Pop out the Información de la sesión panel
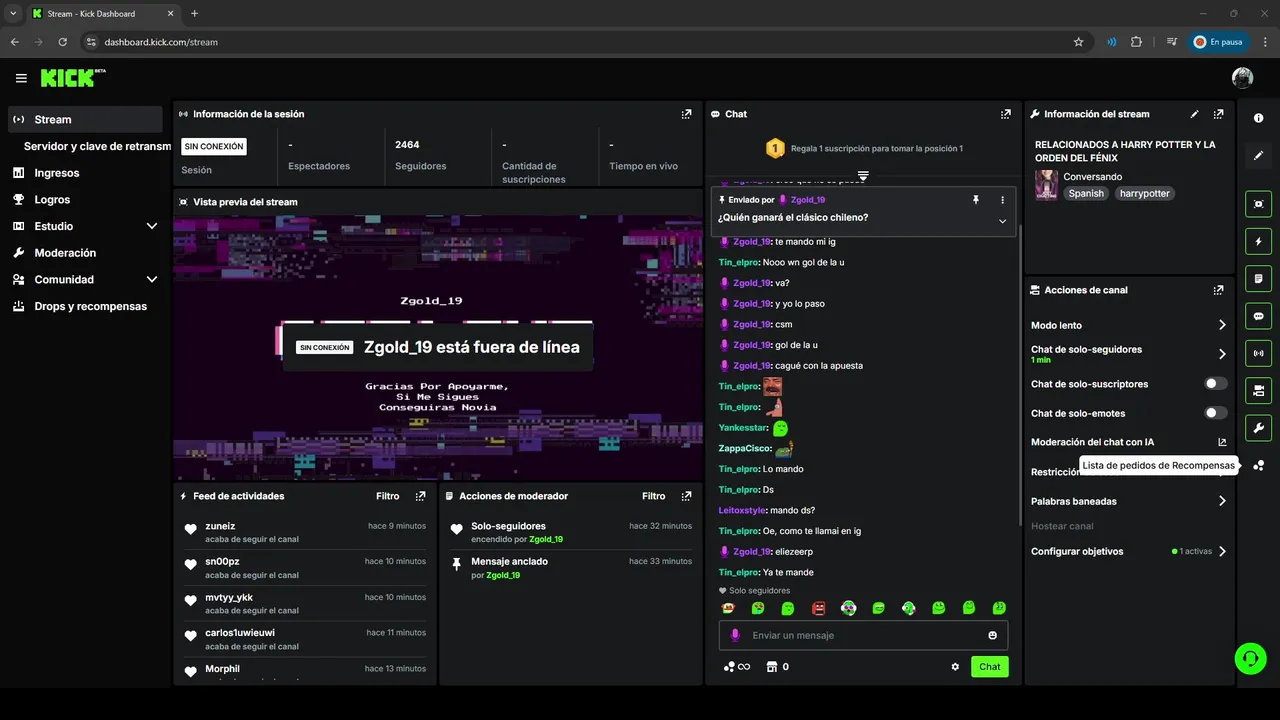Image resolution: width=1280 pixels, height=720 pixels. [x=686, y=114]
